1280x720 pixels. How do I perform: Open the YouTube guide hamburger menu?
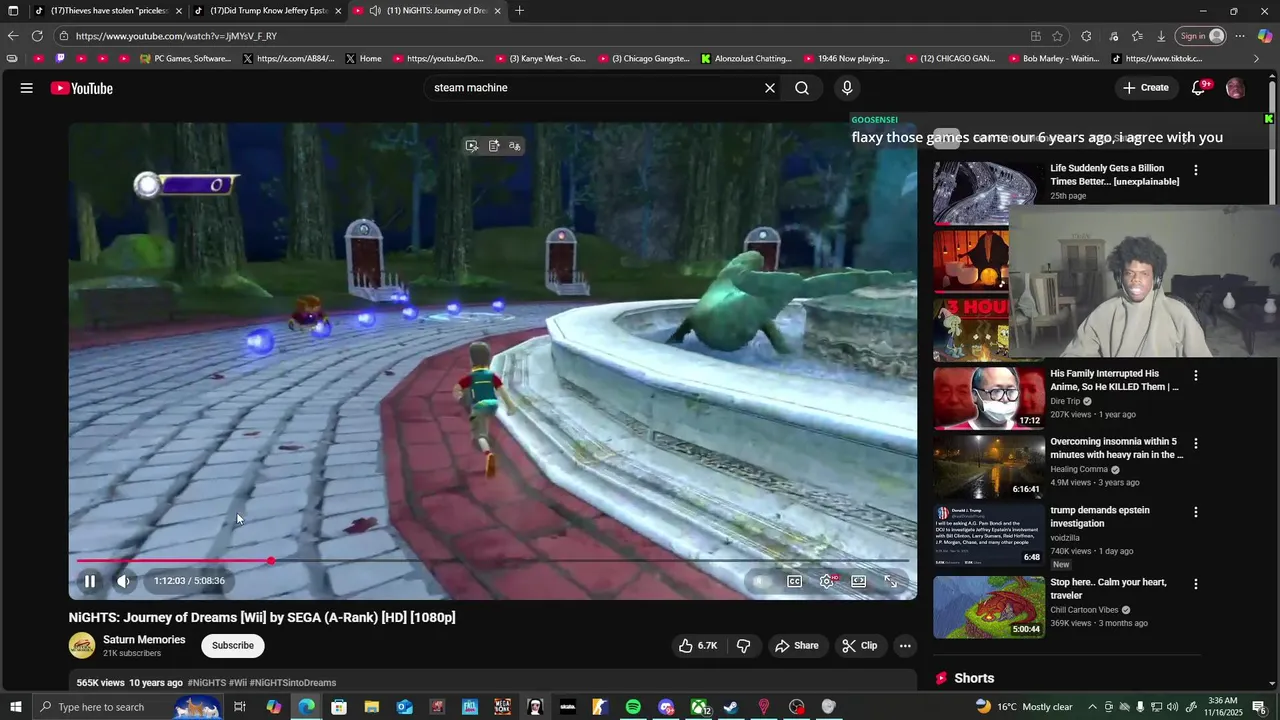[27, 88]
